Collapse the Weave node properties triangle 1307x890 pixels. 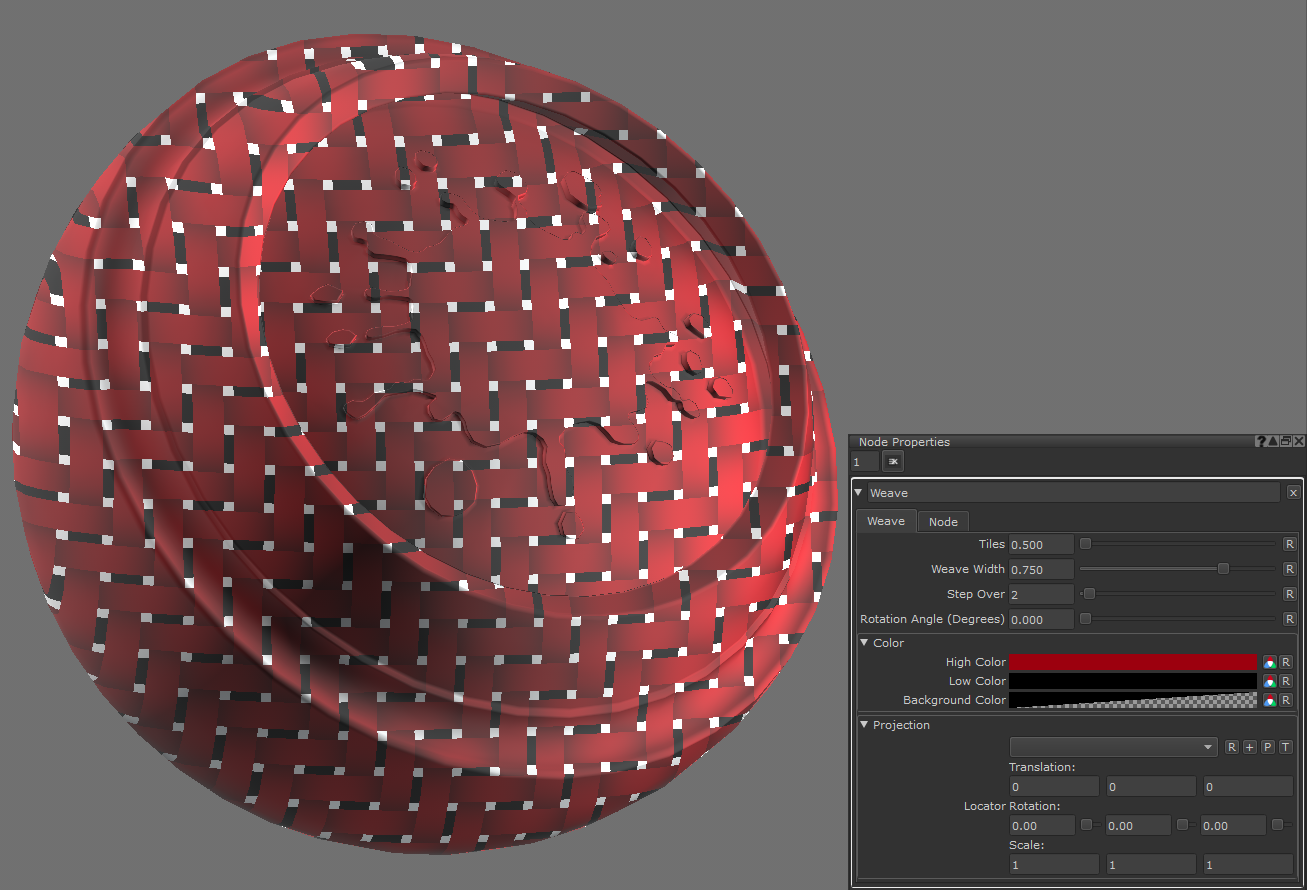(859, 492)
